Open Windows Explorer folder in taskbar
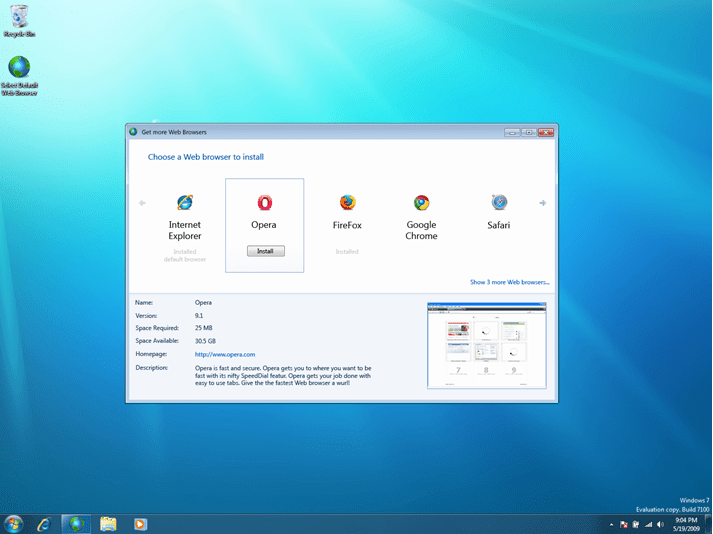Viewport: 713px width, 534px height. 108,524
